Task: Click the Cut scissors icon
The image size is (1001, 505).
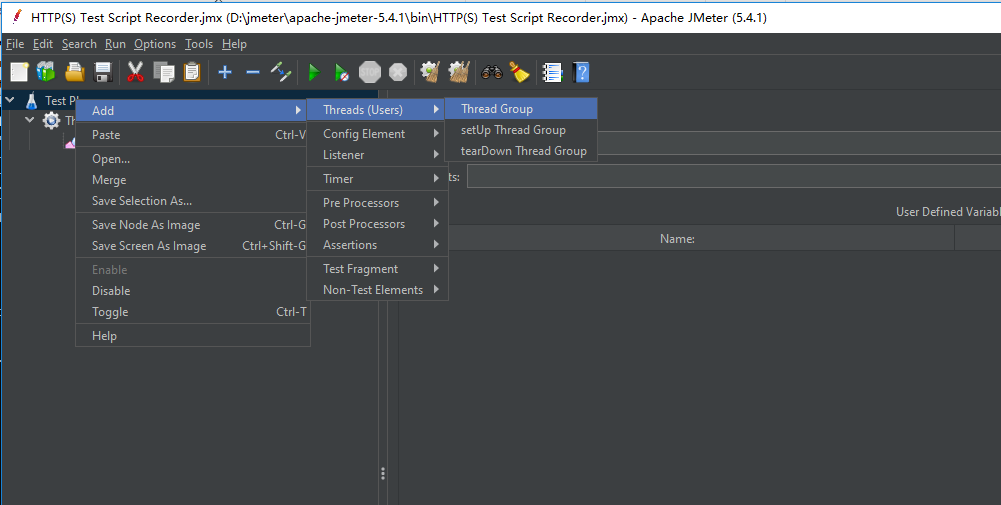Action: [x=135, y=72]
